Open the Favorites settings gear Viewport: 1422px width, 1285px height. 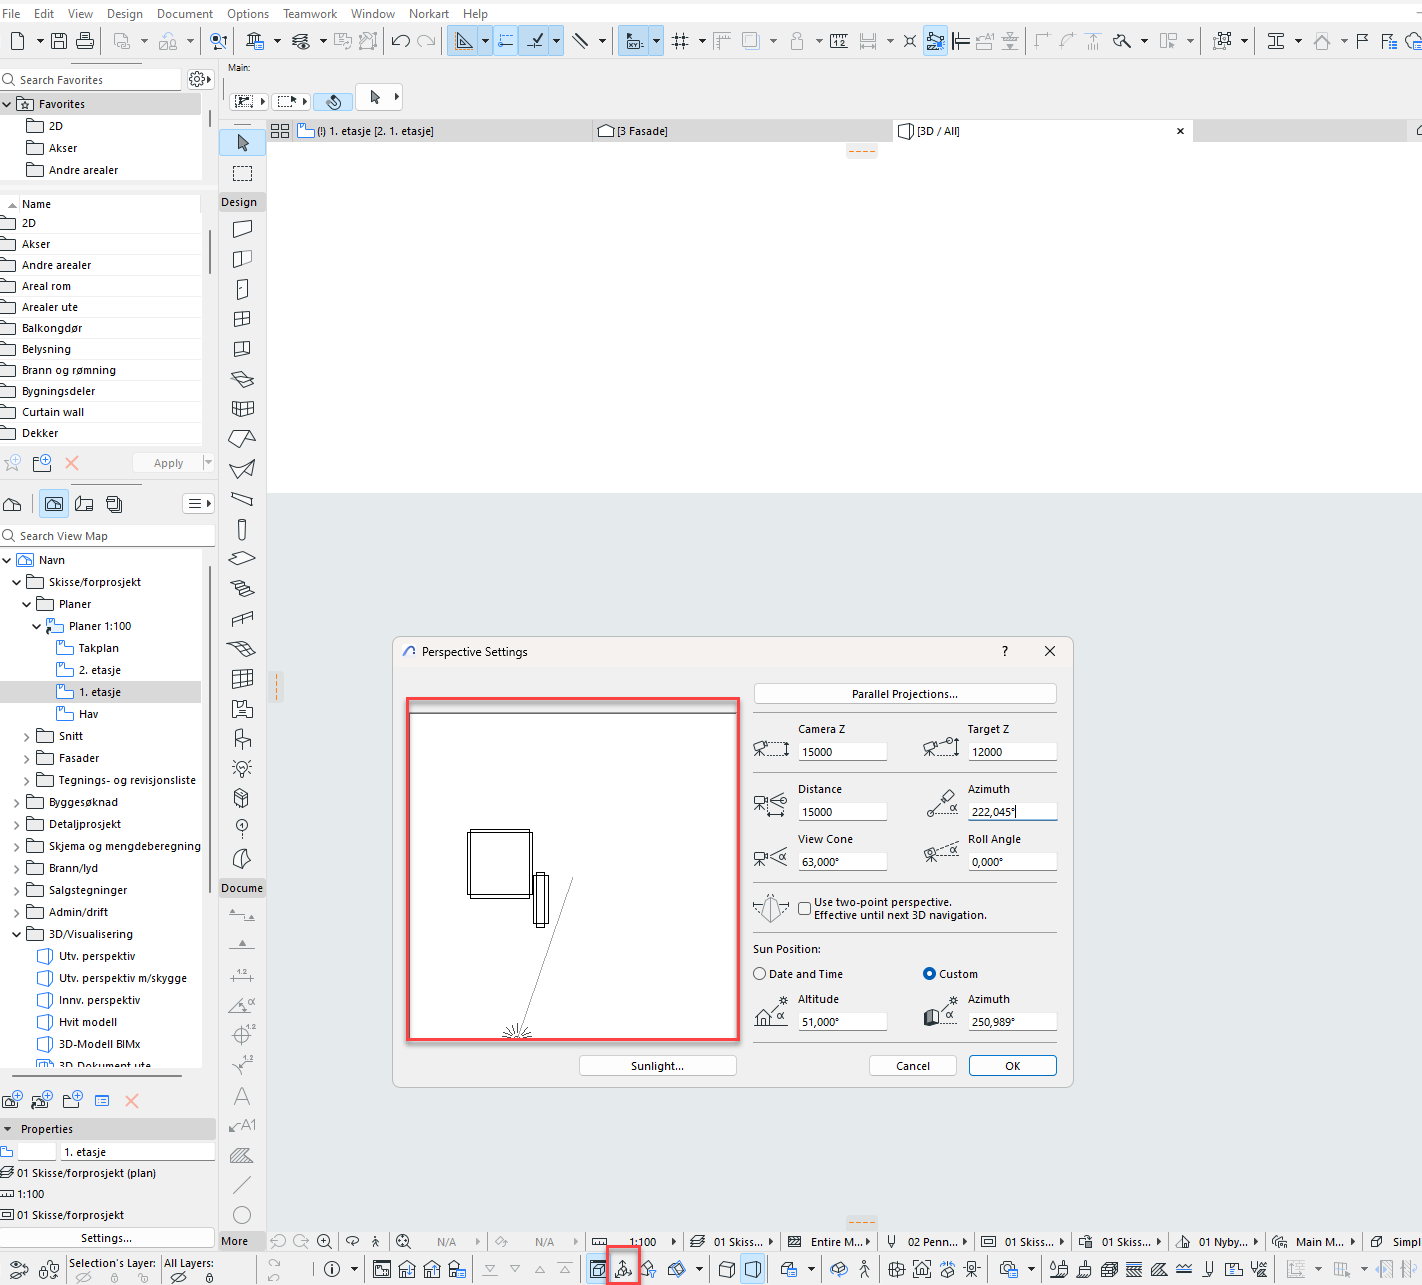click(x=197, y=79)
